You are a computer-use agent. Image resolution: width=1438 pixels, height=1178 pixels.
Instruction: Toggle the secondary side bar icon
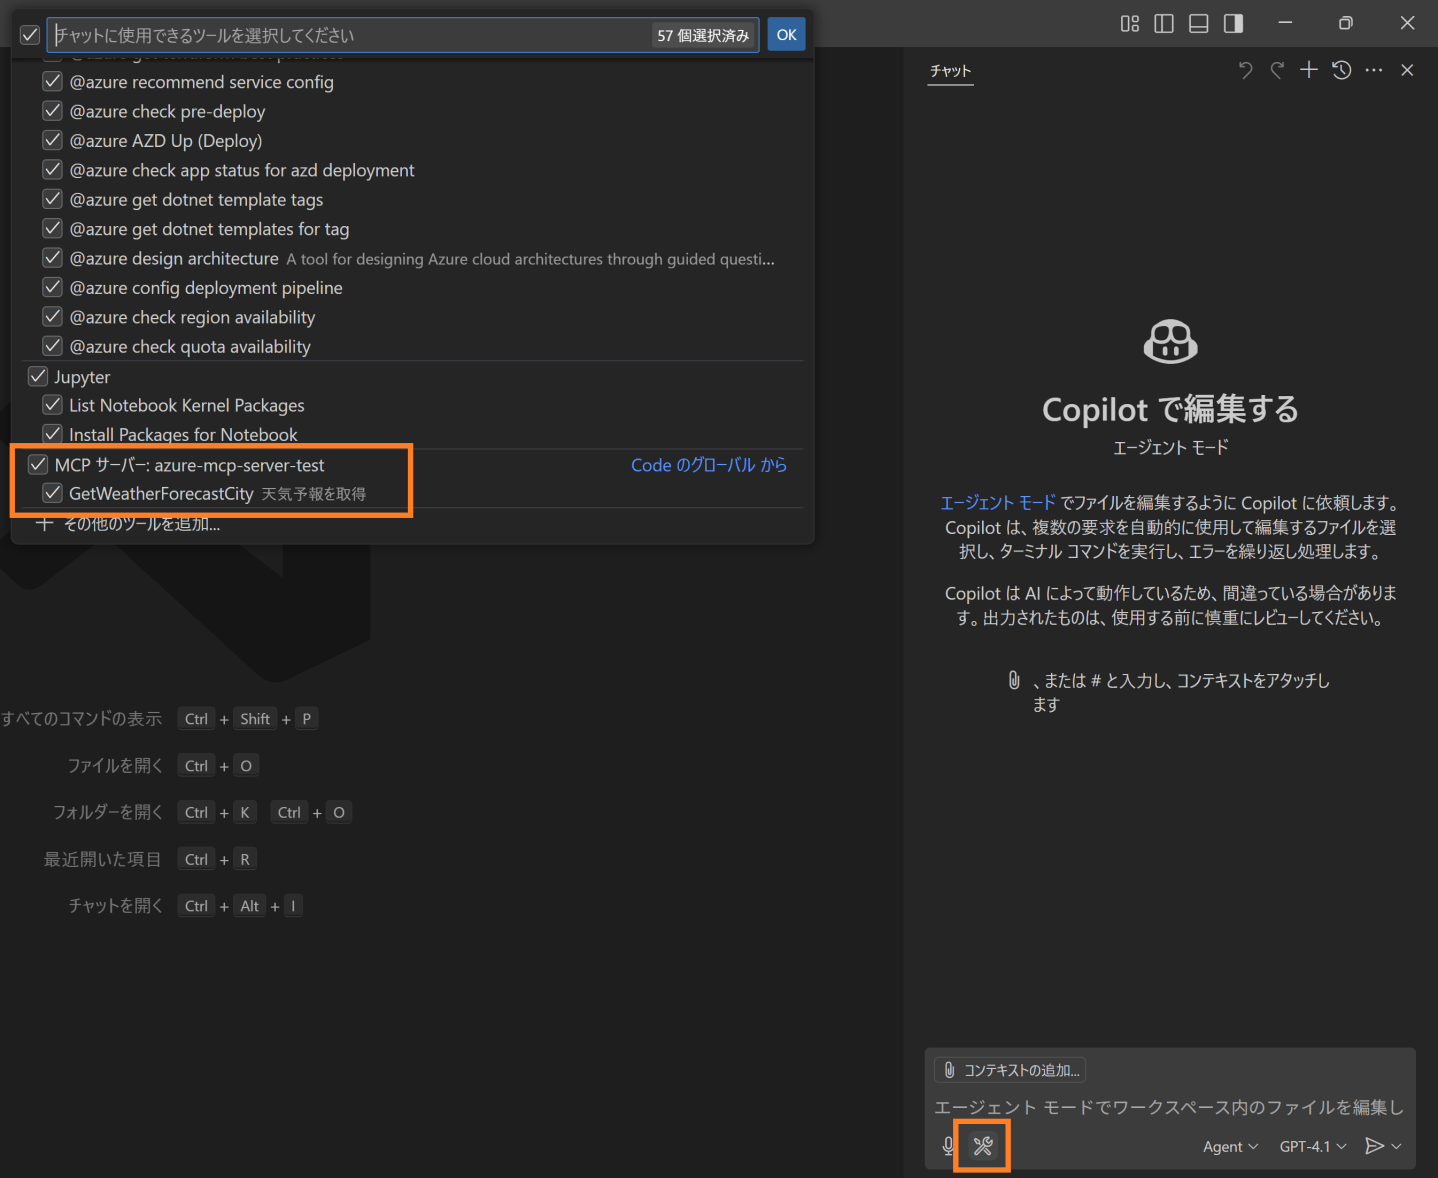(x=1234, y=23)
